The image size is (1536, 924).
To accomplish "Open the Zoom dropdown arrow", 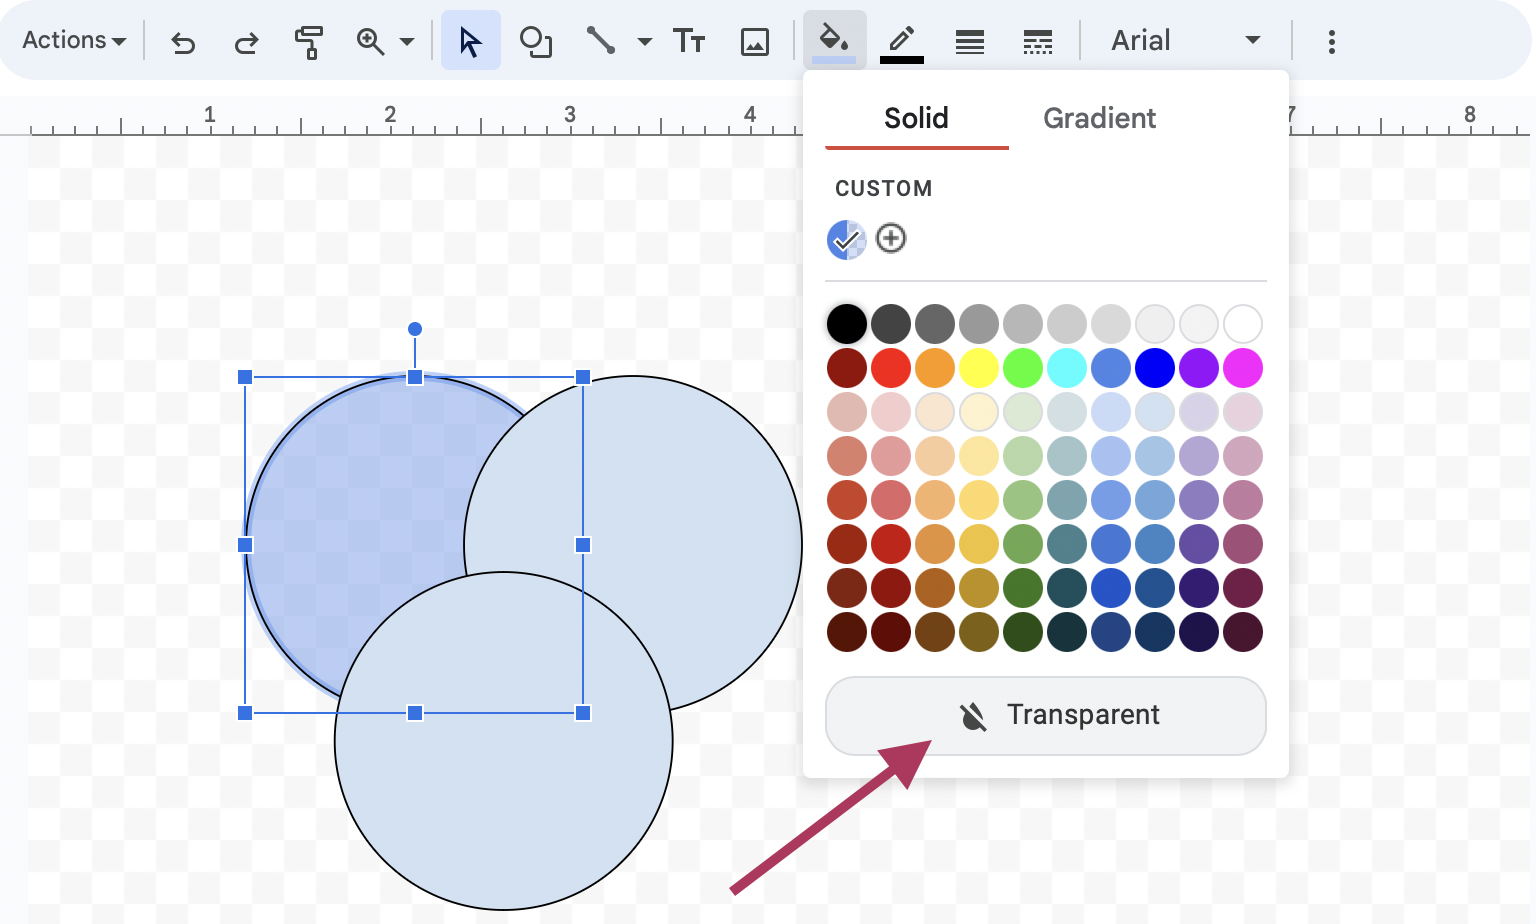I will (x=405, y=41).
